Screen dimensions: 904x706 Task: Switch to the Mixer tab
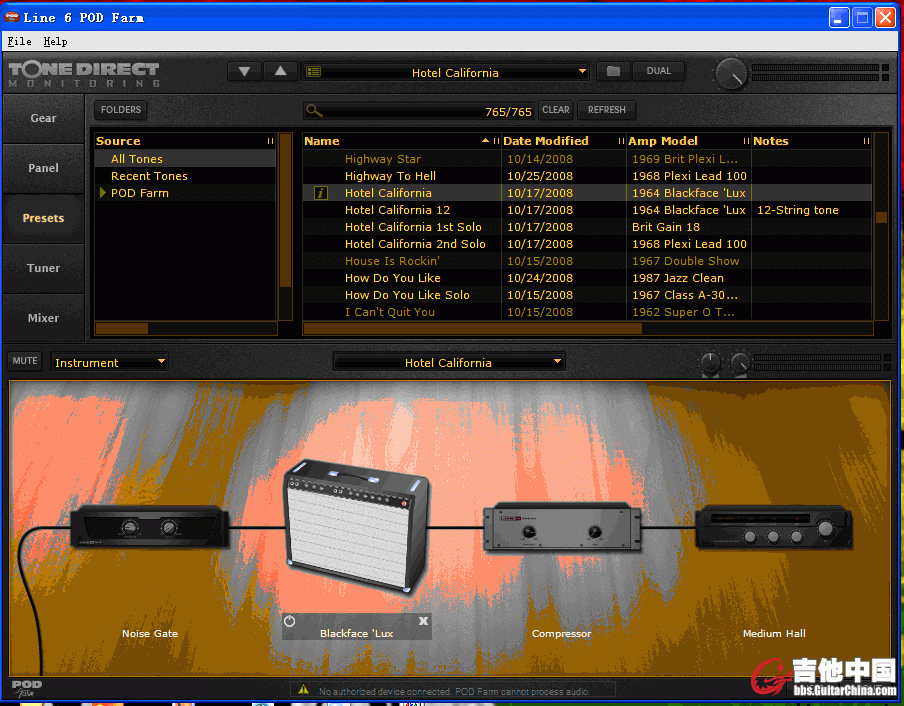(x=43, y=318)
